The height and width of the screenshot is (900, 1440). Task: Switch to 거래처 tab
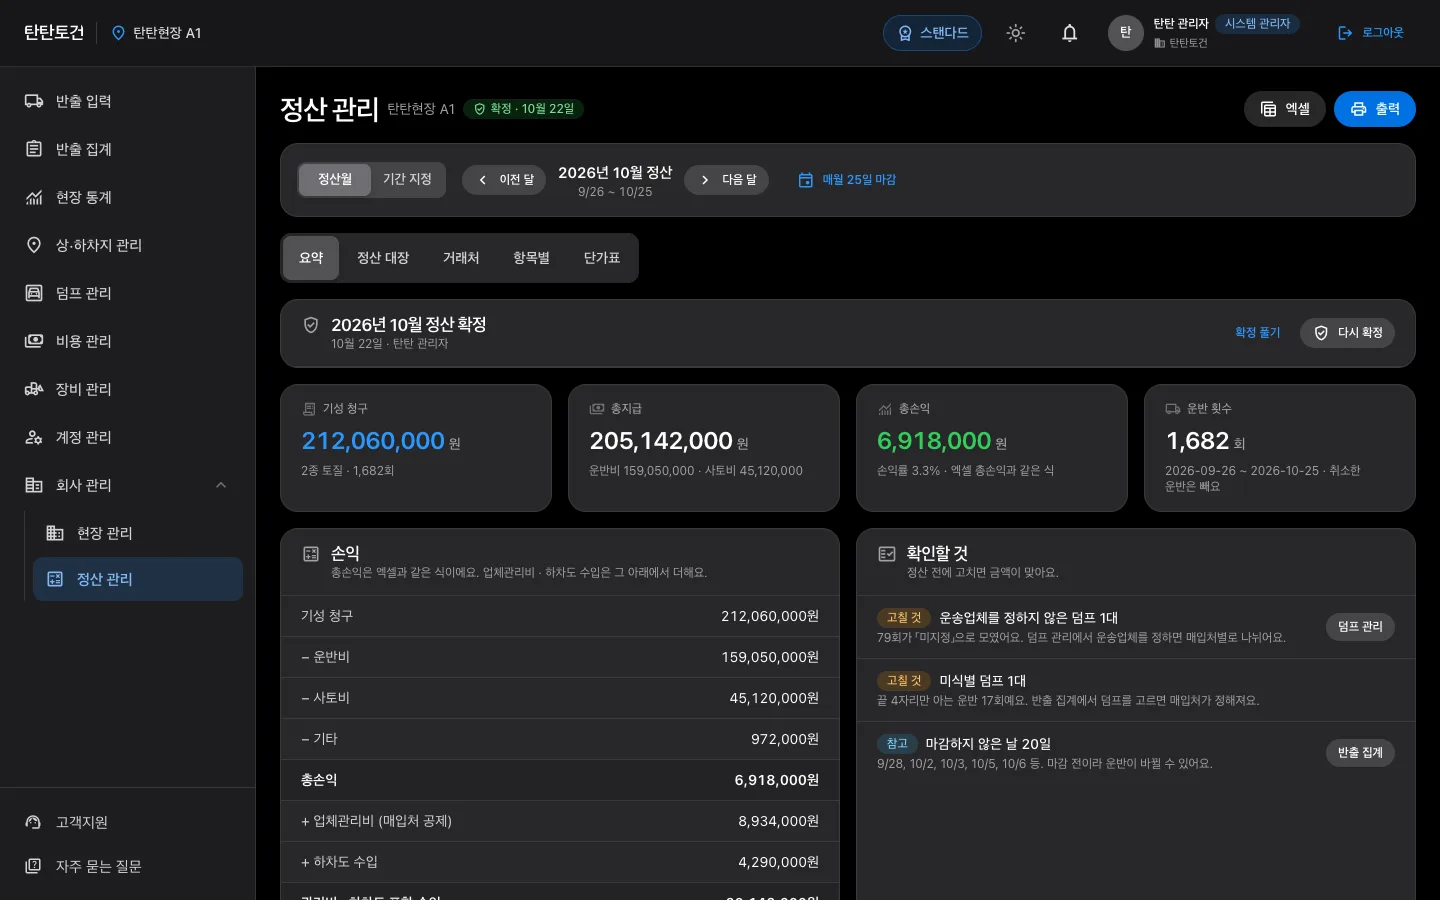[461, 258]
